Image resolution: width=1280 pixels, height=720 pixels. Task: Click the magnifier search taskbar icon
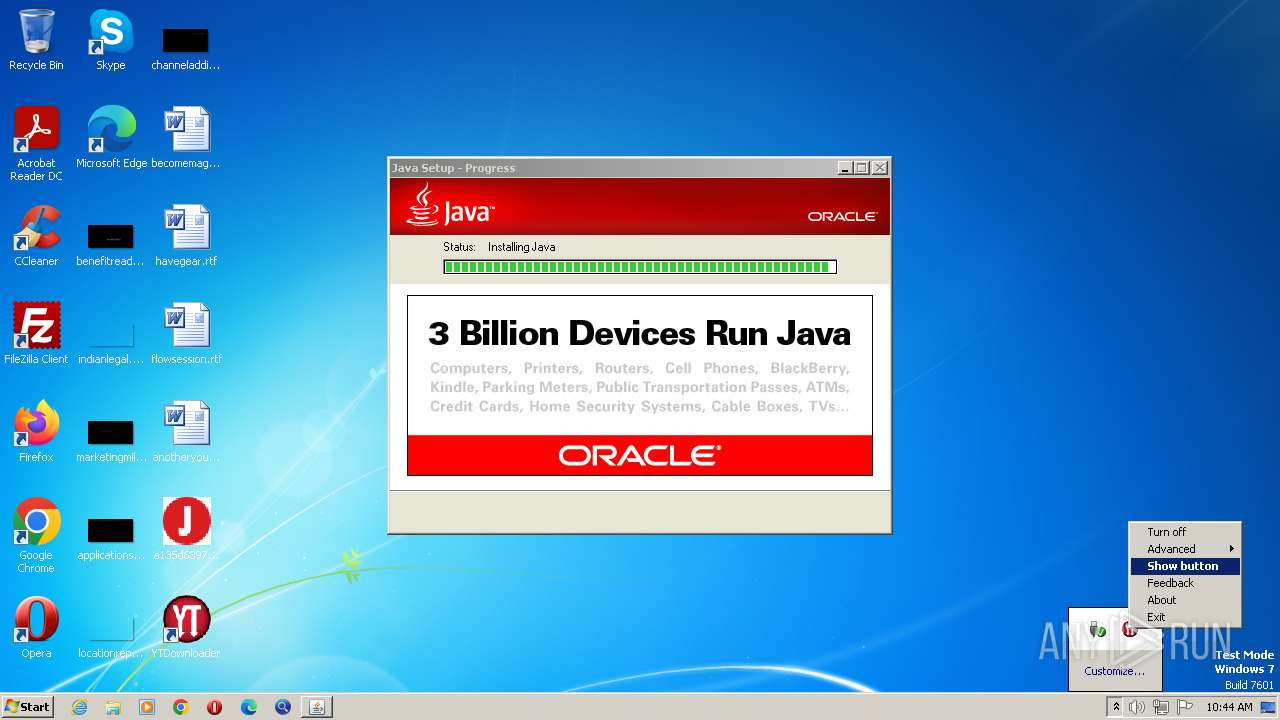point(283,707)
